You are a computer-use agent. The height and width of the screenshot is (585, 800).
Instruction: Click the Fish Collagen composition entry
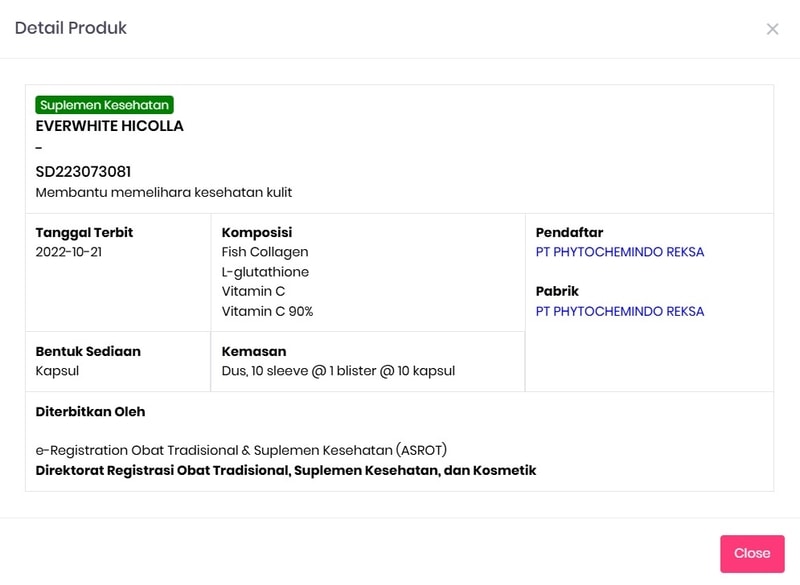(265, 252)
